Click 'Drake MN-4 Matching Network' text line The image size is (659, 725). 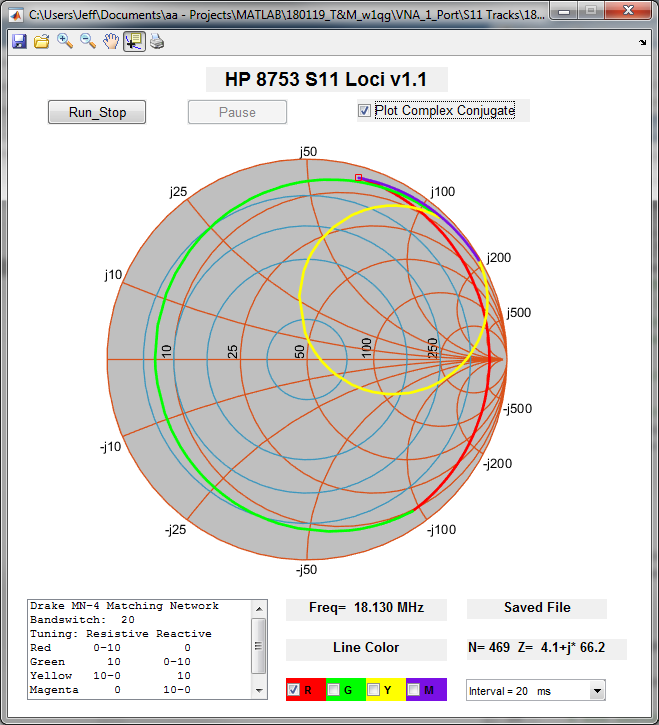point(124,606)
